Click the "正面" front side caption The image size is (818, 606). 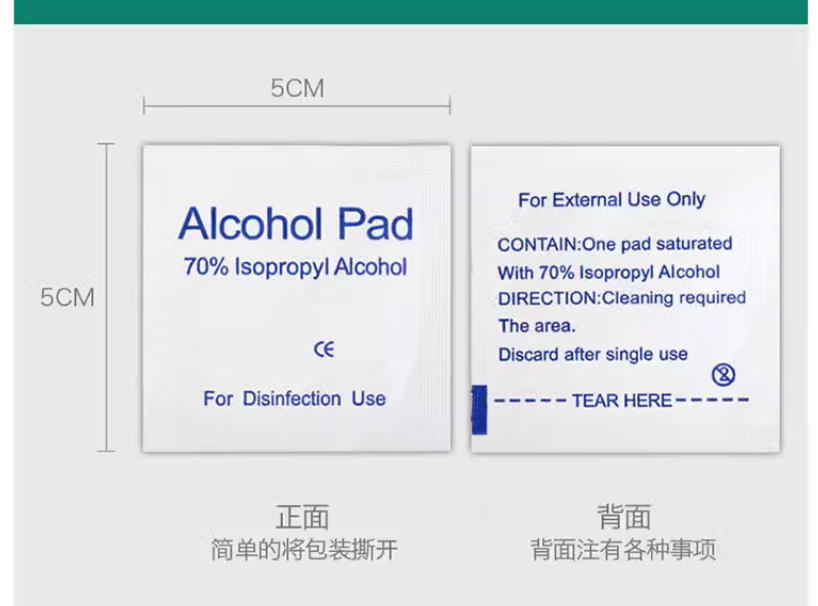point(301,516)
